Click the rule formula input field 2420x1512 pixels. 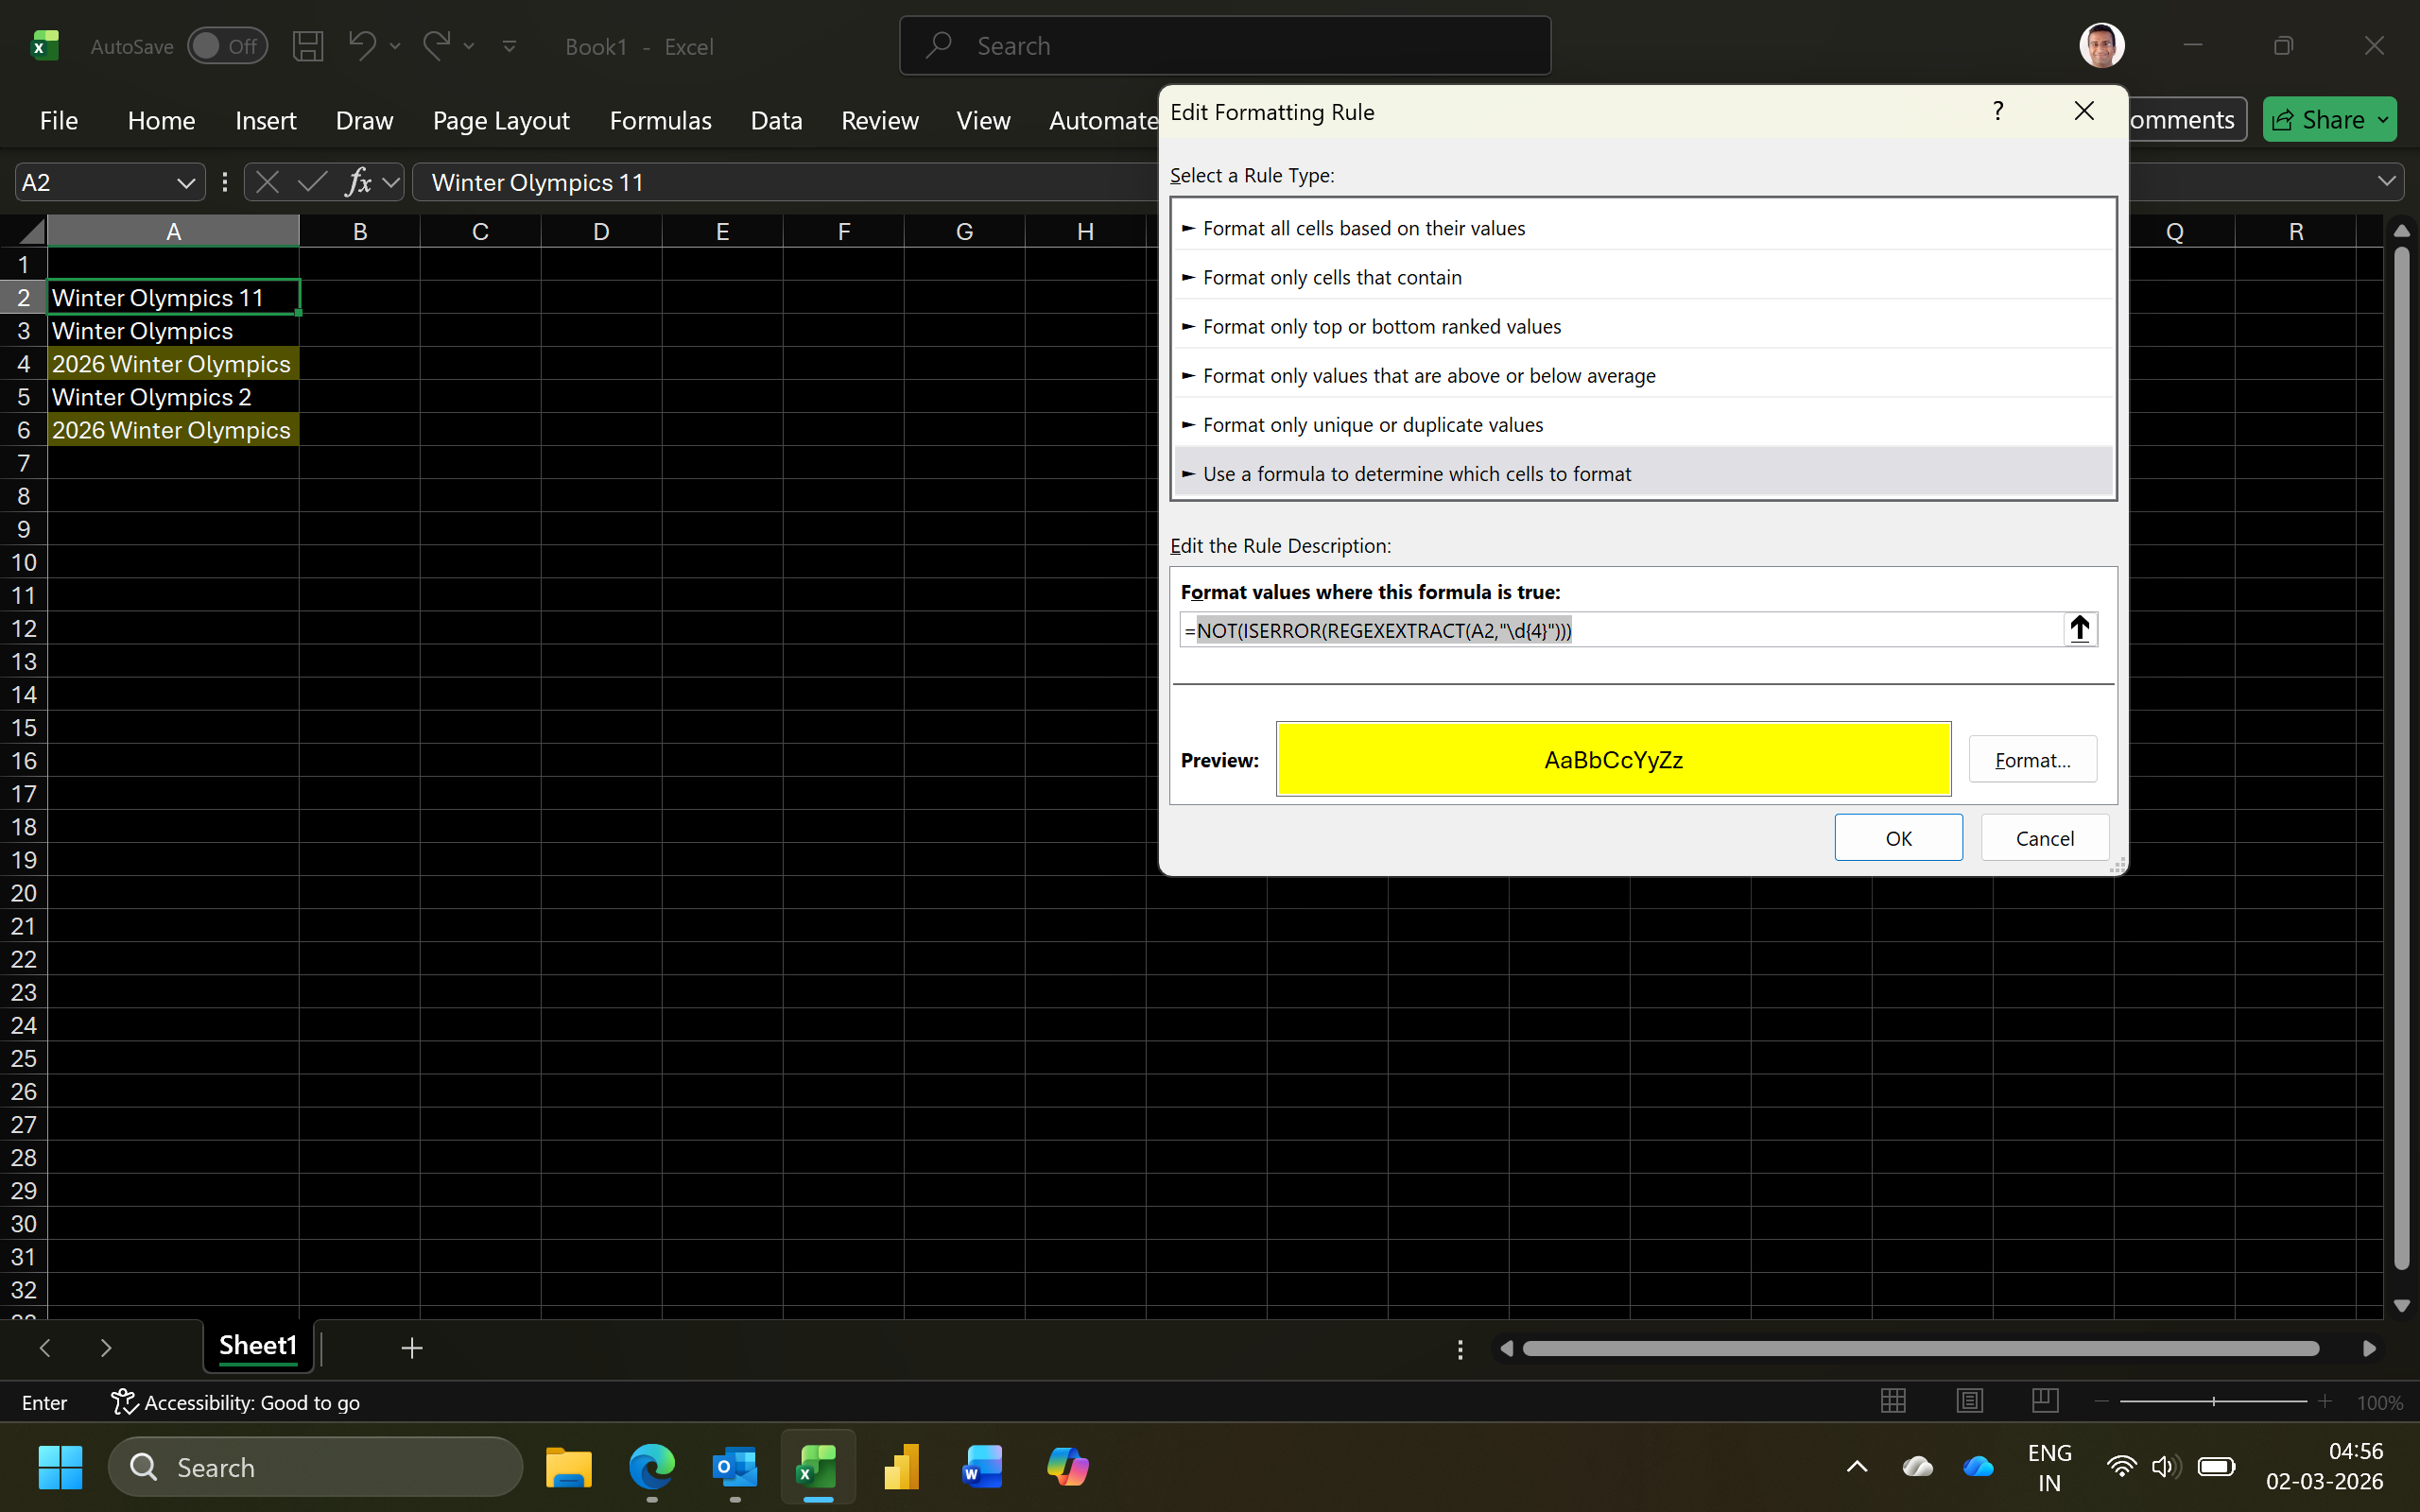point(1620,630)
